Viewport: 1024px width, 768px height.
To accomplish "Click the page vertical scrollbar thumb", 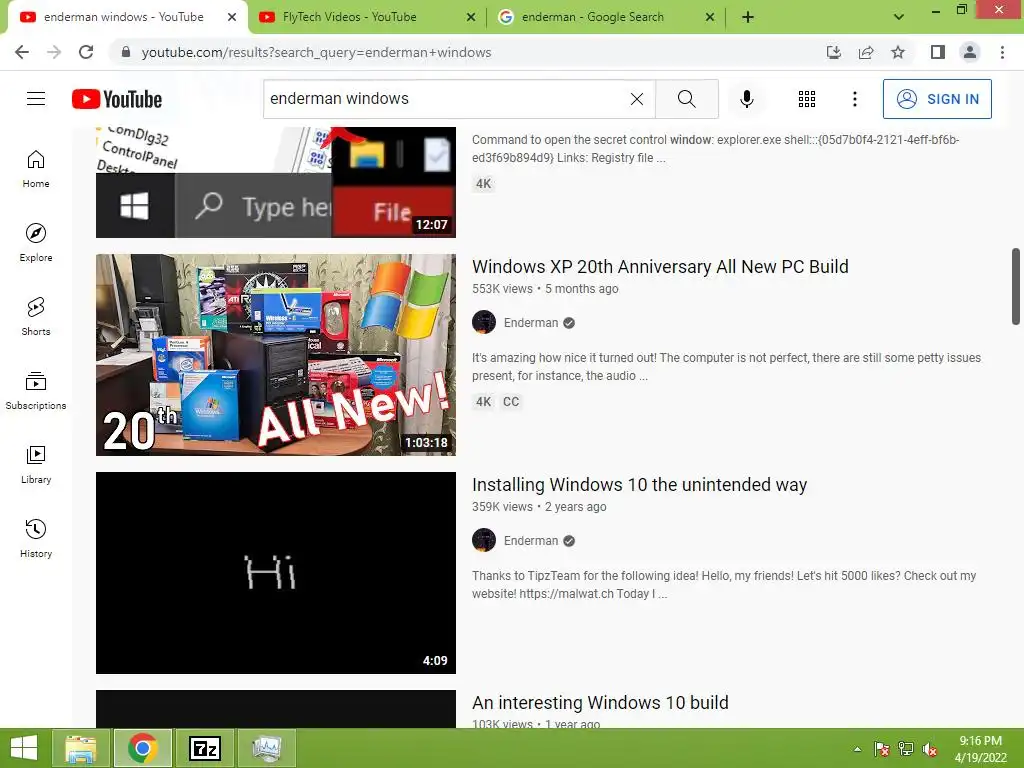I will [1016, 286].
